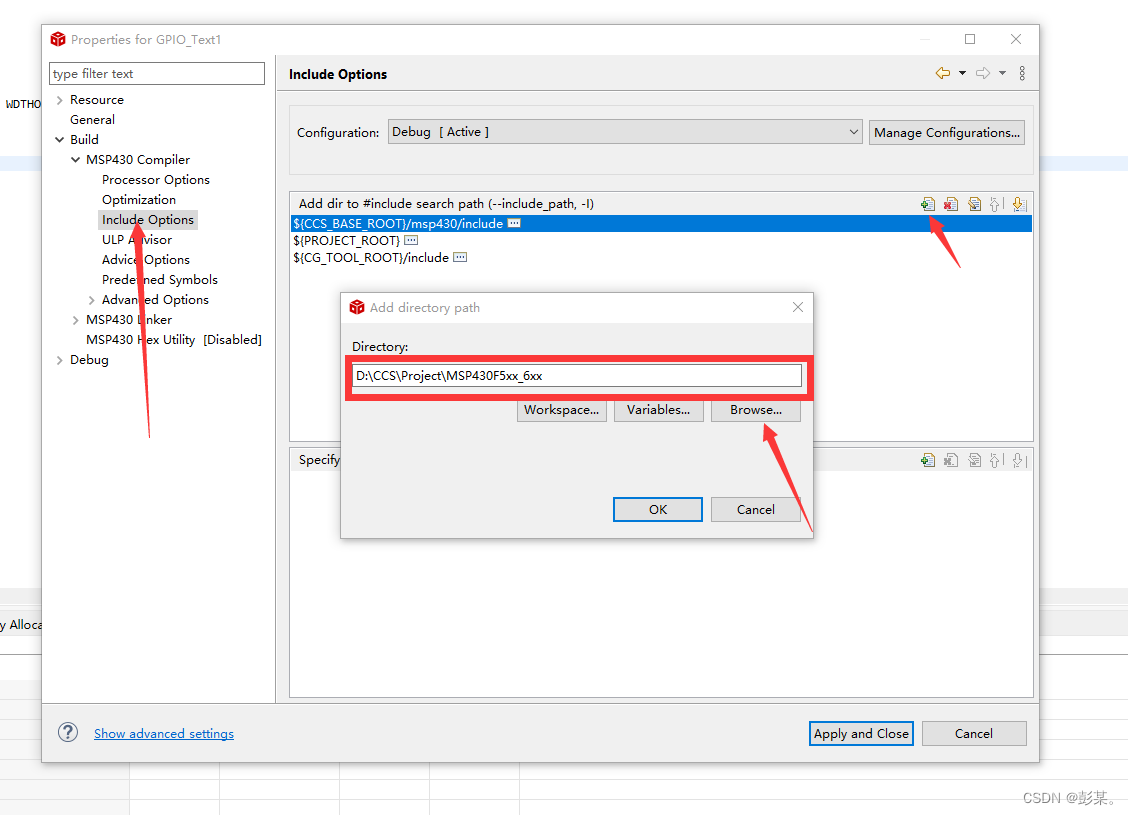
Task: Click Move Down icon in lower Specify panel
Action: [1019, 460]
